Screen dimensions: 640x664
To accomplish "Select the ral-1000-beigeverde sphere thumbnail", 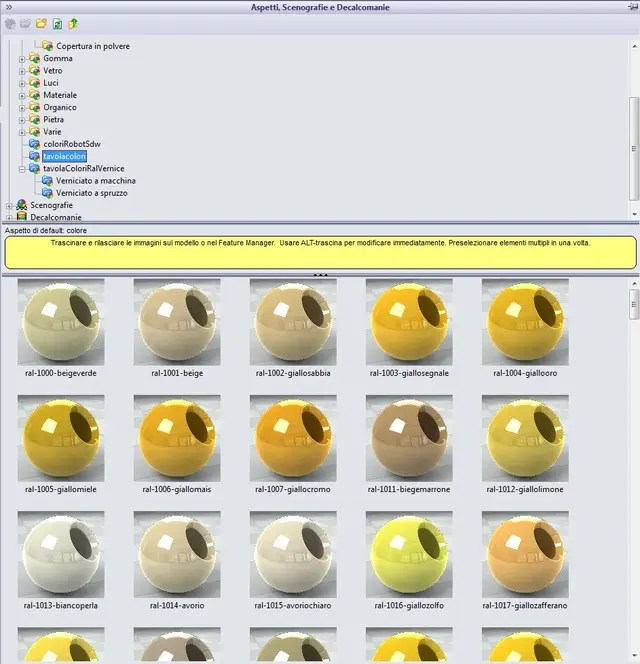I will (61, 322).
